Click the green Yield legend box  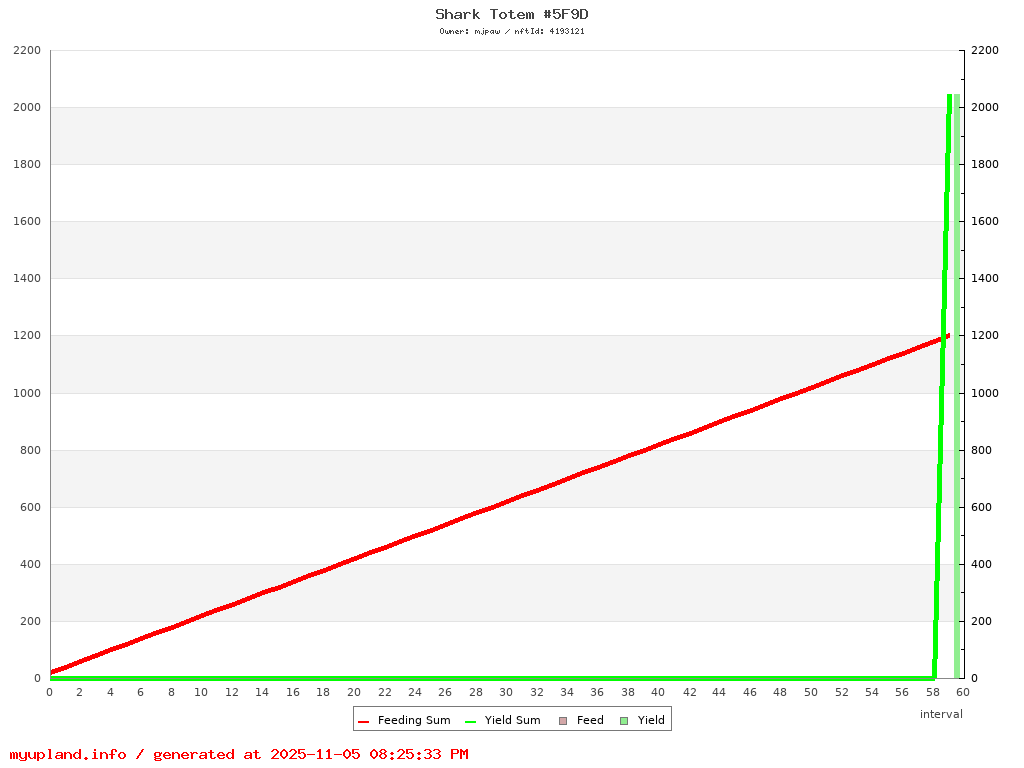[624, 721]
